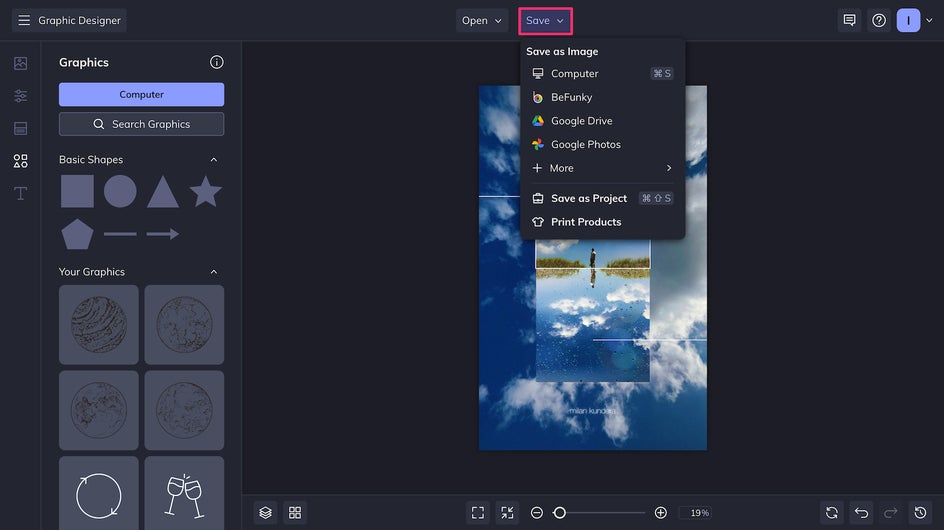Screen dimensions: 944x530
Task: Click the zoom out minus icon
Action: pyautogui.click(x=536, y=513)
